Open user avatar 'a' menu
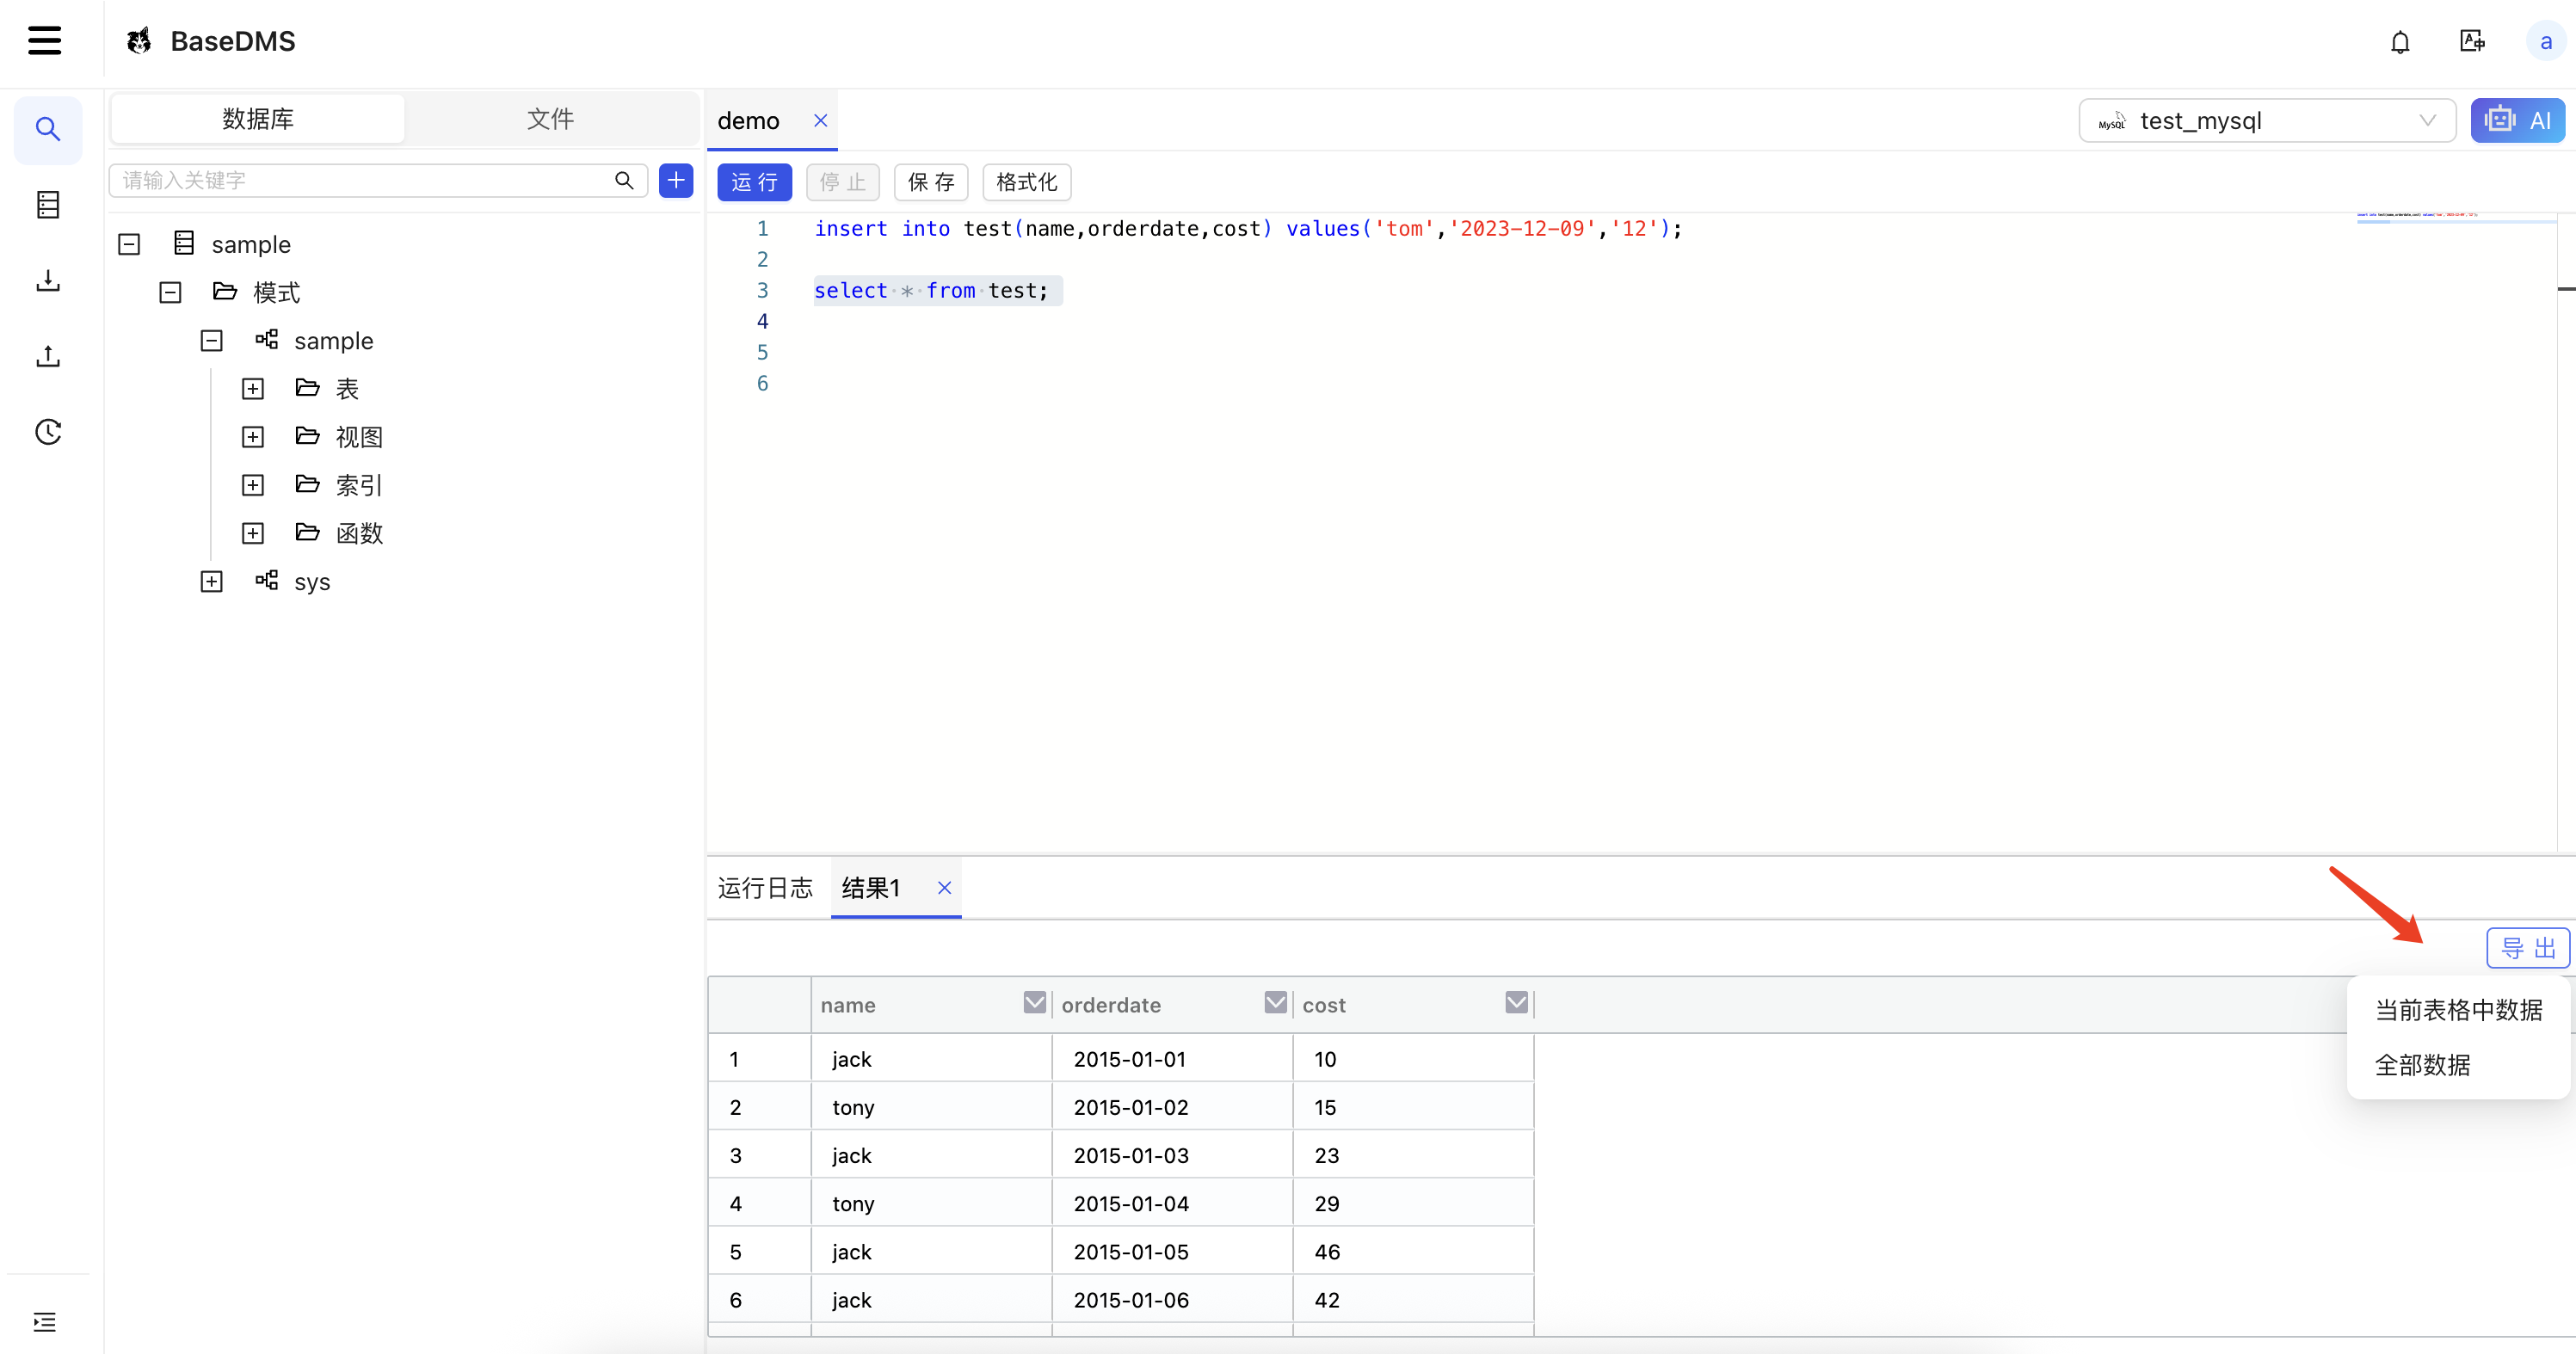This screenshot has height=1354, width=2576. click(x=2545, y=42)
